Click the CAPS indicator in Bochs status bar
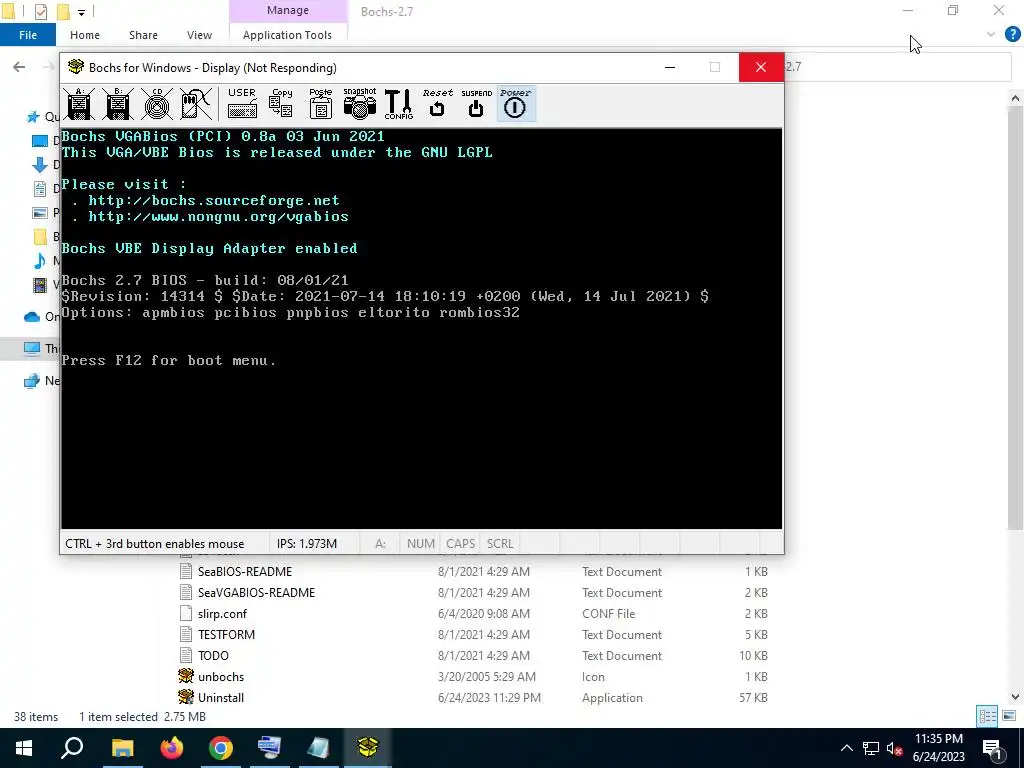The height and width of the screenshot is (768, 1024). pos(460,543)
